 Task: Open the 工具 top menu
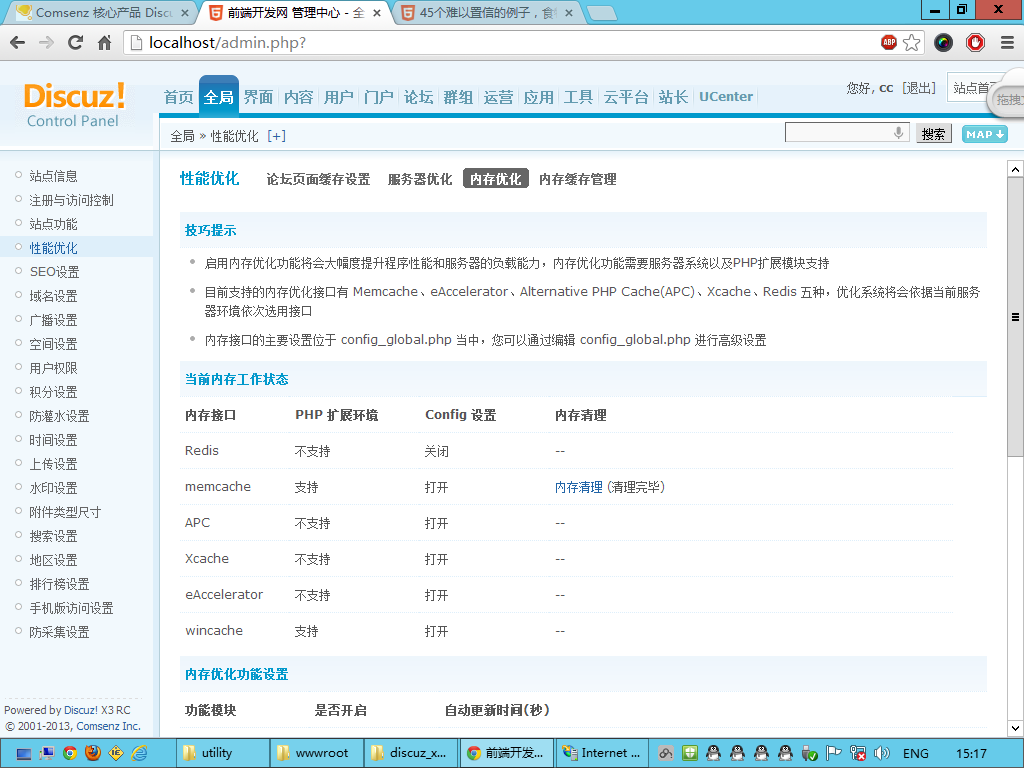click(x=579, y=97)
